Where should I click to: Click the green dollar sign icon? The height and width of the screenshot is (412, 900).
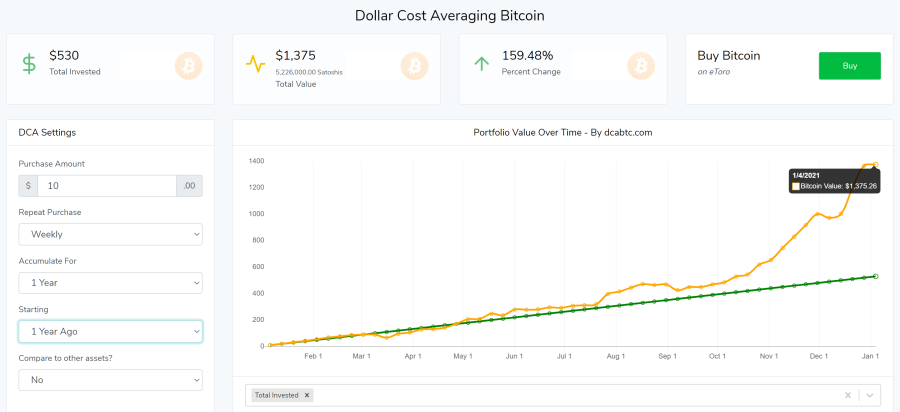pyautogui.click(x=29, y=64)
